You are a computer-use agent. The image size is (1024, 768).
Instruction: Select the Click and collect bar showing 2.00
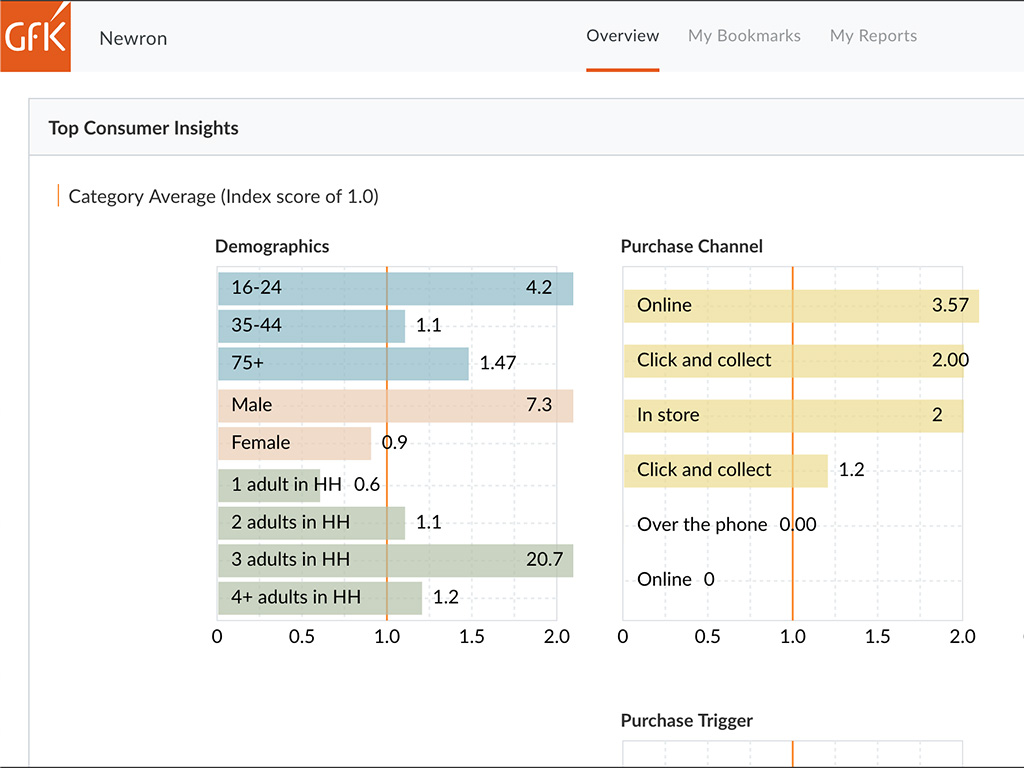(x=790, y=360)
